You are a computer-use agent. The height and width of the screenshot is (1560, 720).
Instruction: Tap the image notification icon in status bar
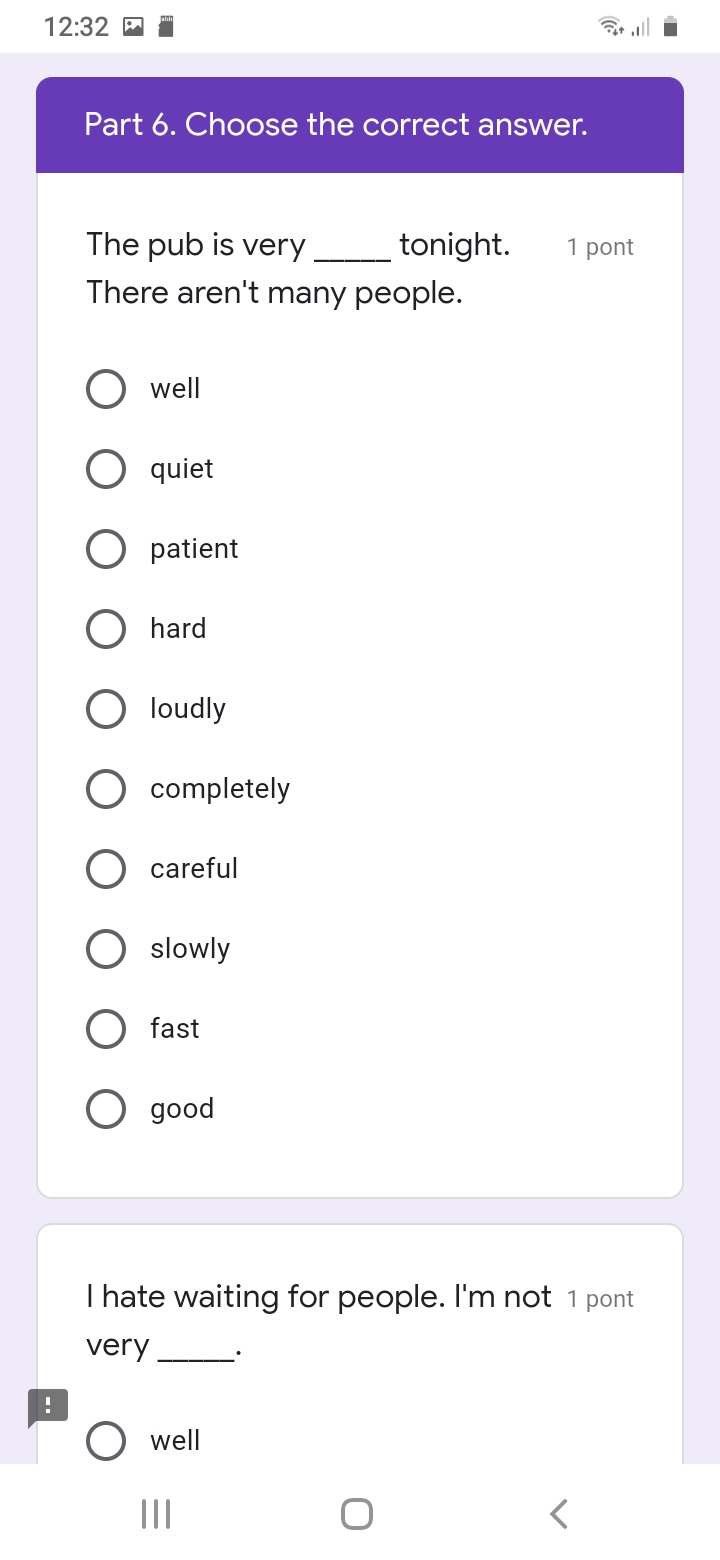tap(133, 27)
